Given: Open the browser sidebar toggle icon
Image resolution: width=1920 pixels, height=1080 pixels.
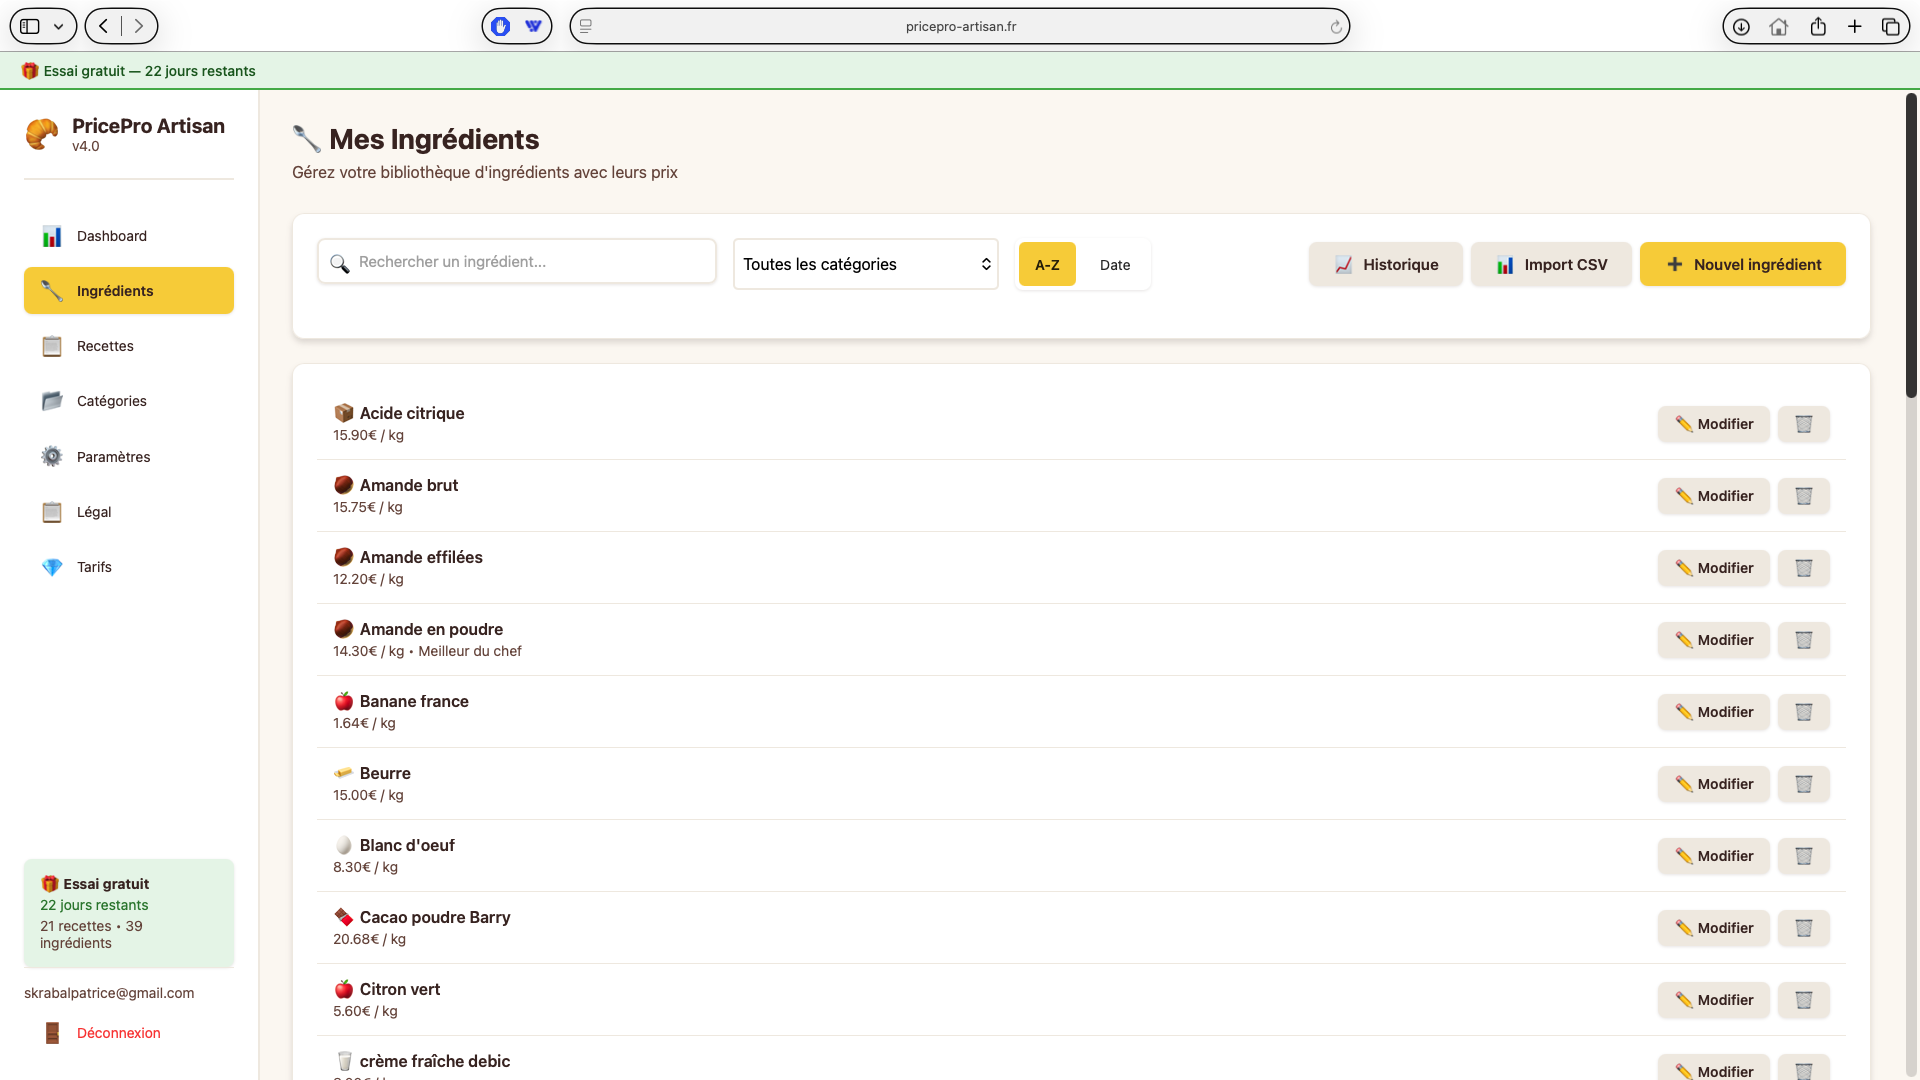Looking at the screenshot, I should pos(30,26).
